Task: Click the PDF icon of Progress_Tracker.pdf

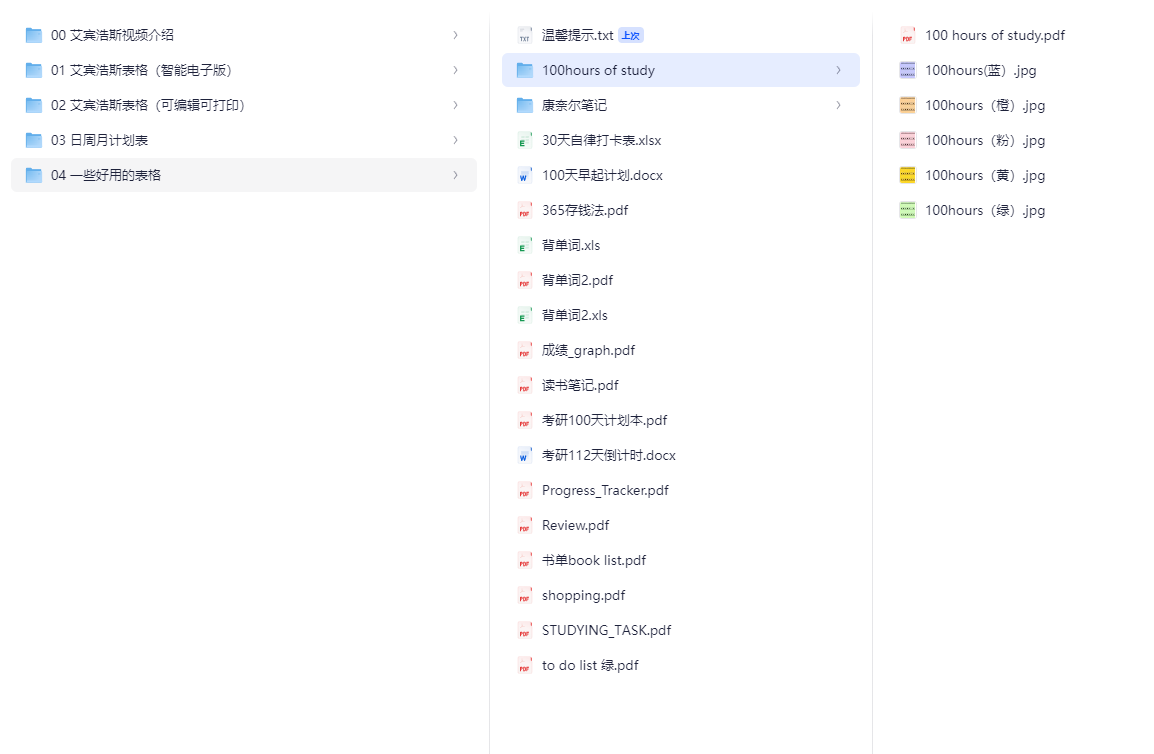Action: click(x=524, y=490)
